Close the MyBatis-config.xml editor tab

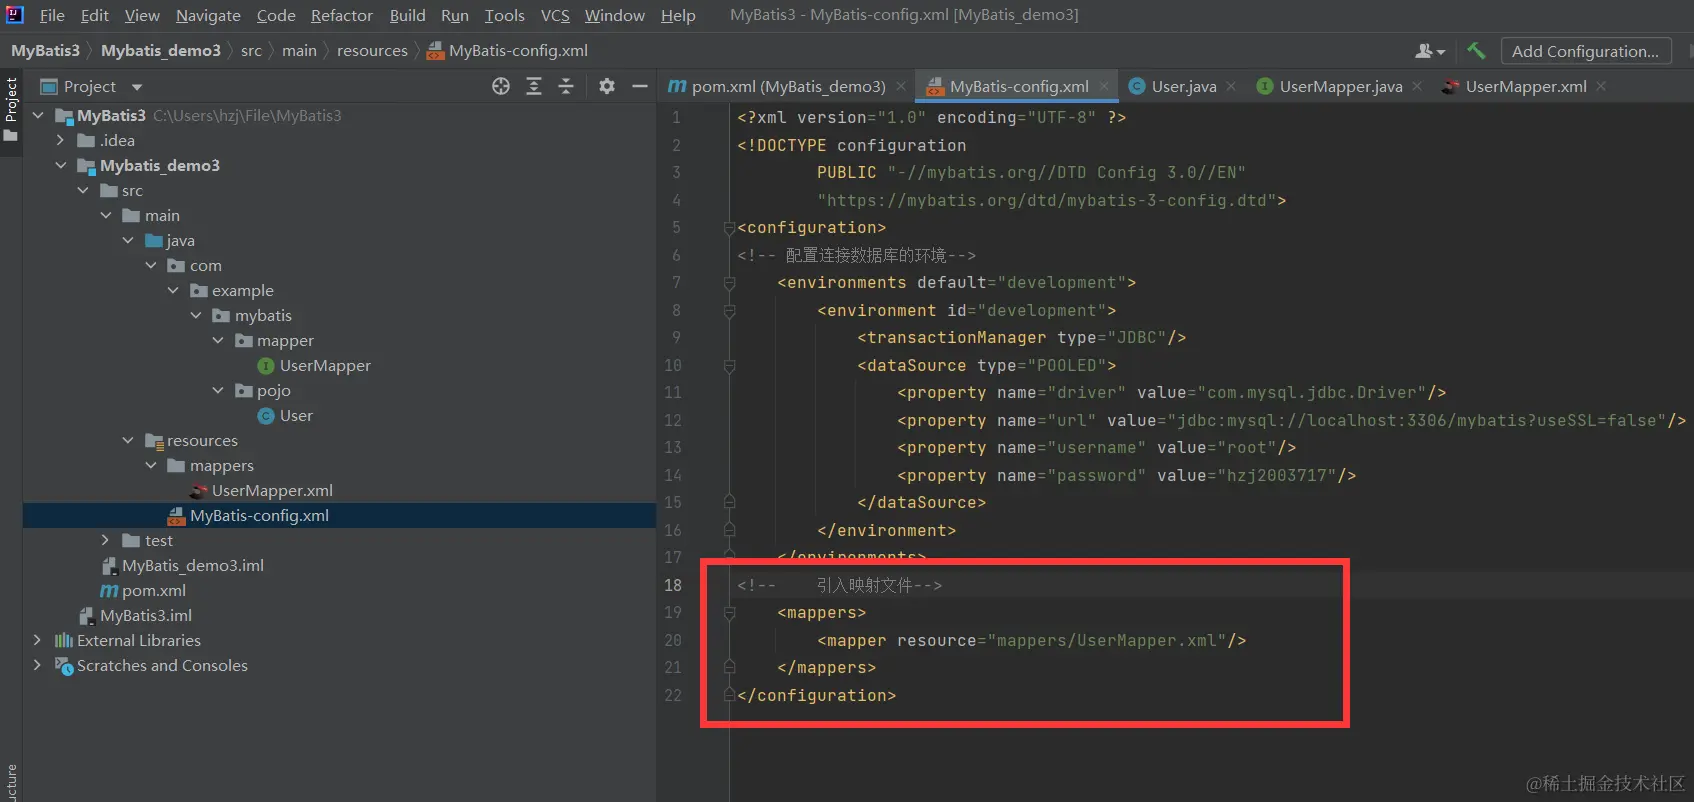(x=1104, y=86)
